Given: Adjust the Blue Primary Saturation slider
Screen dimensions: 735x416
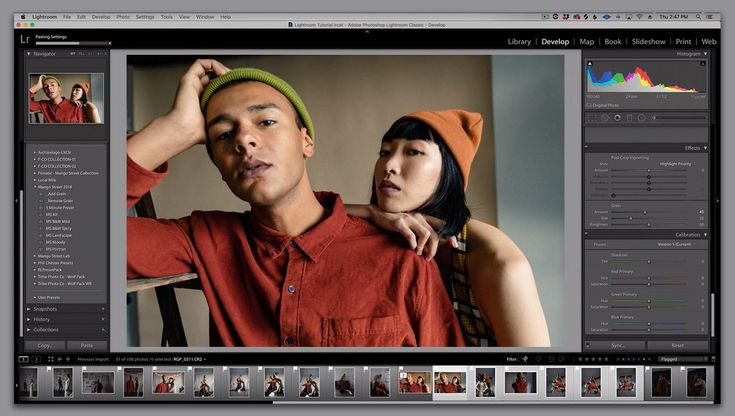Looking at the screenshot, I should point(649,330).
